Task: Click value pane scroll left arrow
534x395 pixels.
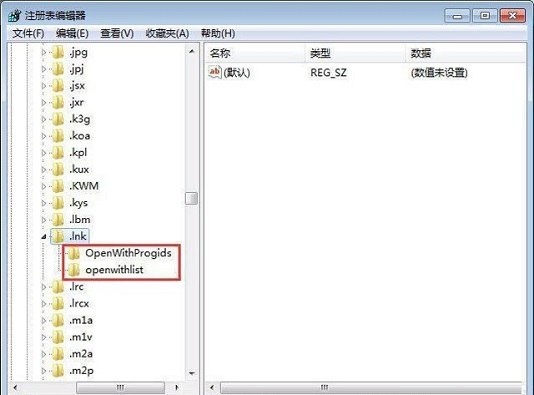Action: click(212, 387)
